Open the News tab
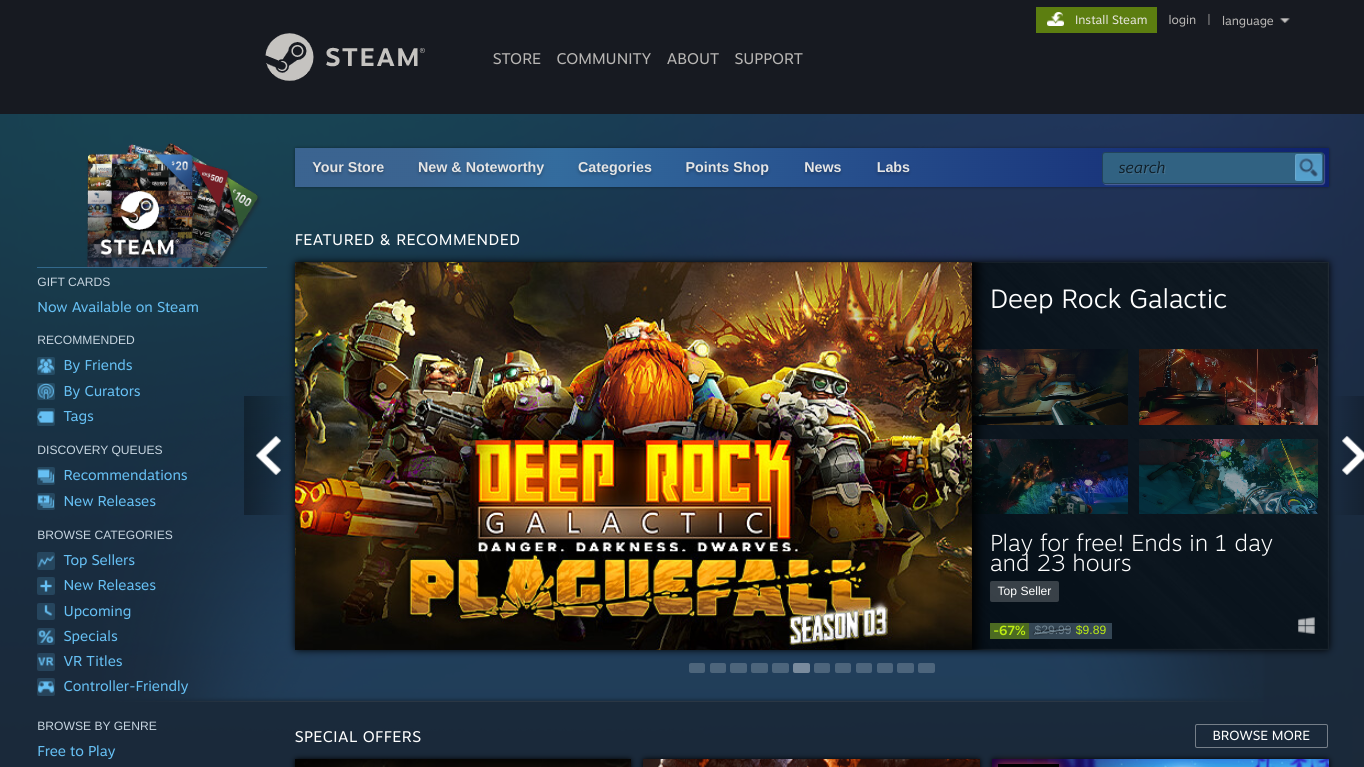1364x767 pixels. pyautogui.click(x=823, y=167)
